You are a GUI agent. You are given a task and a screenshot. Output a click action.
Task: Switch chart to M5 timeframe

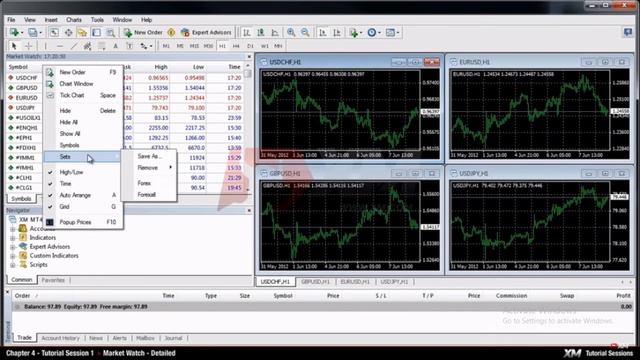pyautogui.click(x=180, y=46)
